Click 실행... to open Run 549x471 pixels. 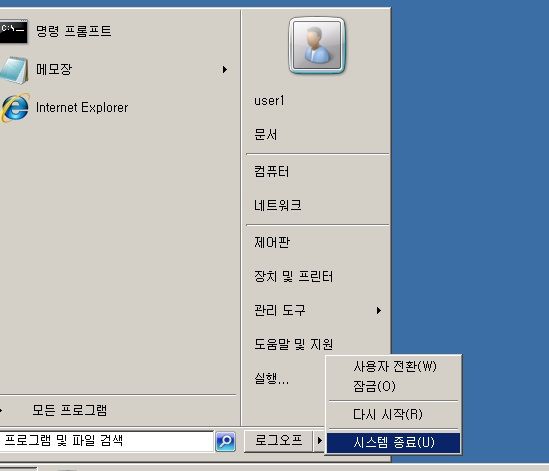coord(272,378)
